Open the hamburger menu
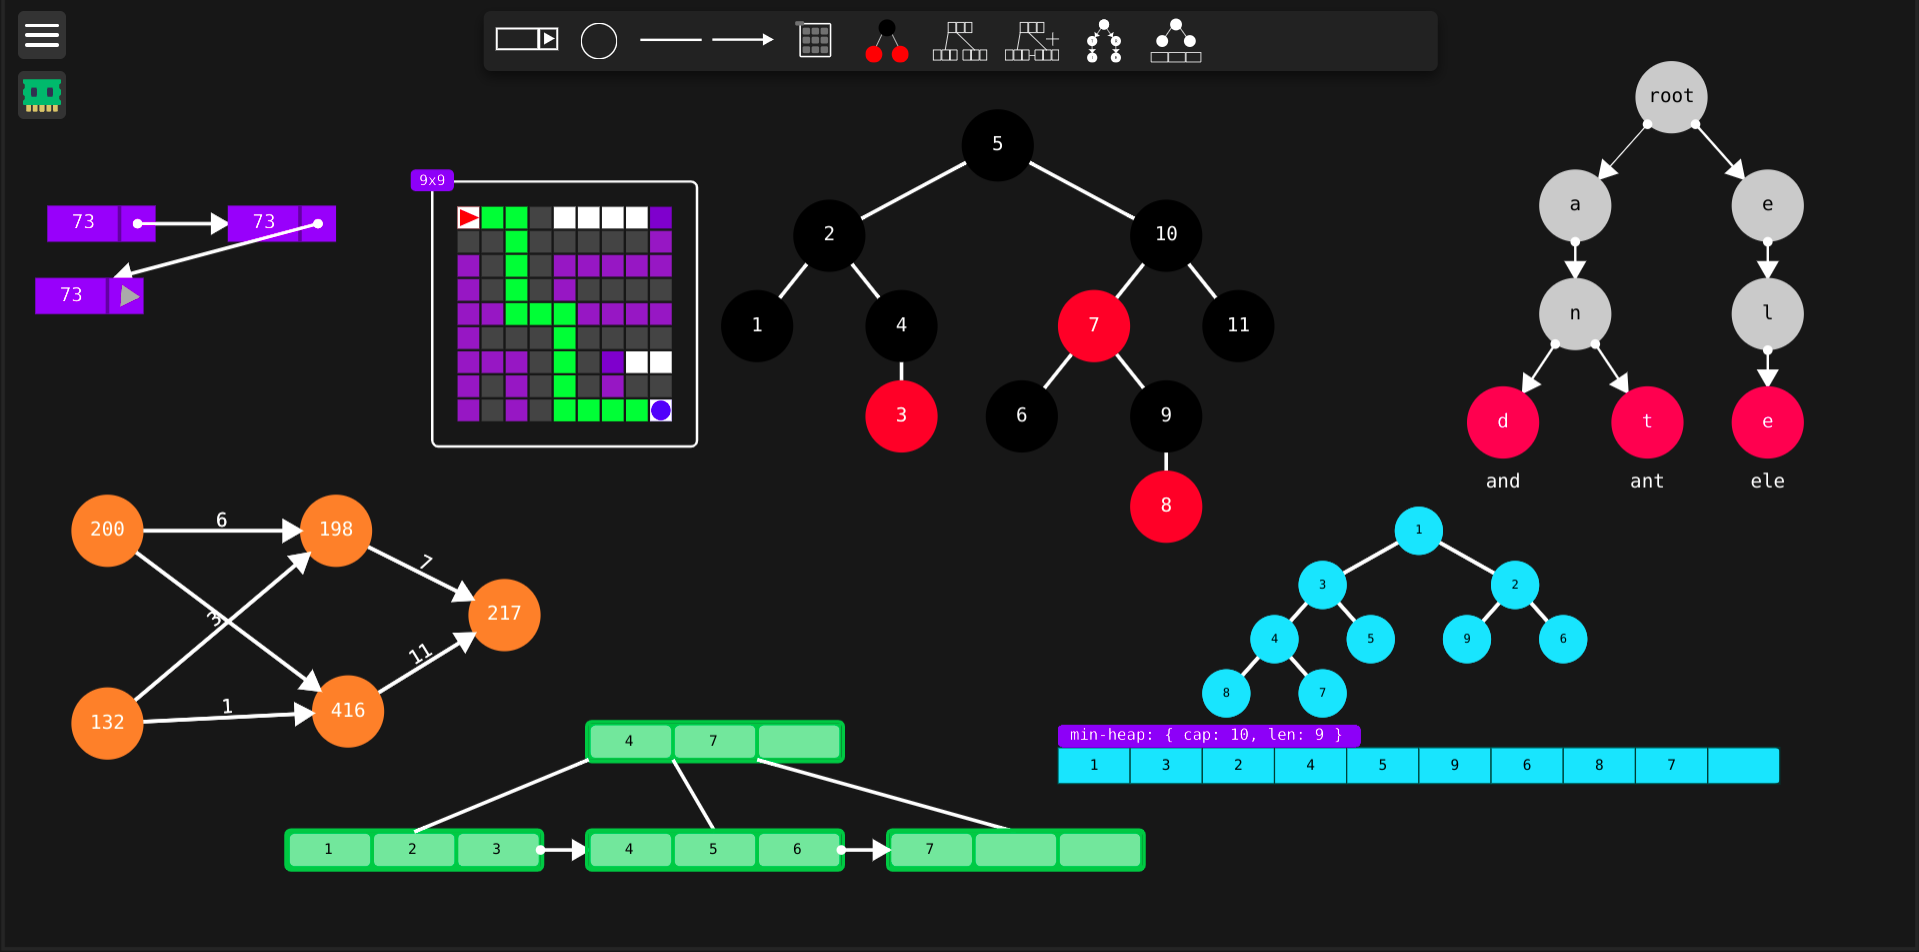 pyautogui.click(x=42, y=36)
